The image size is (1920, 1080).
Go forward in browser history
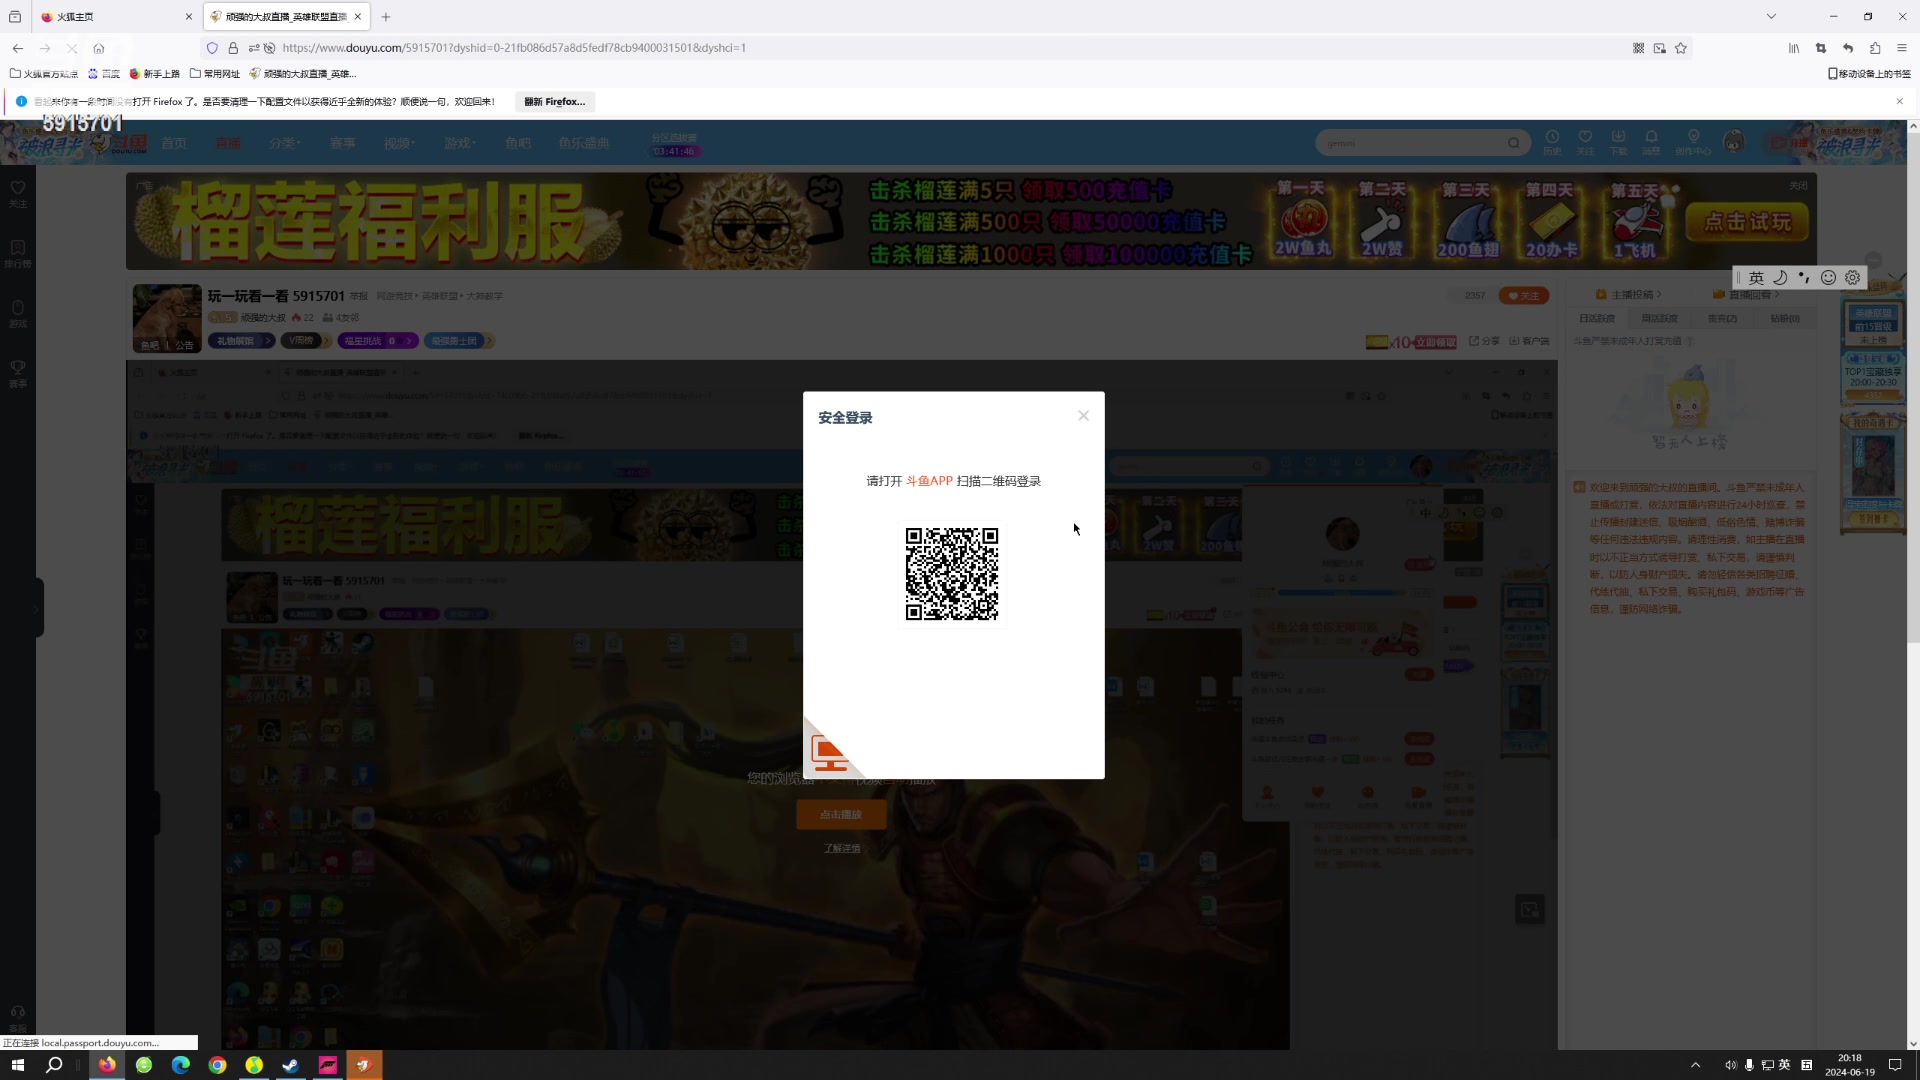click(x=45, y=48)
